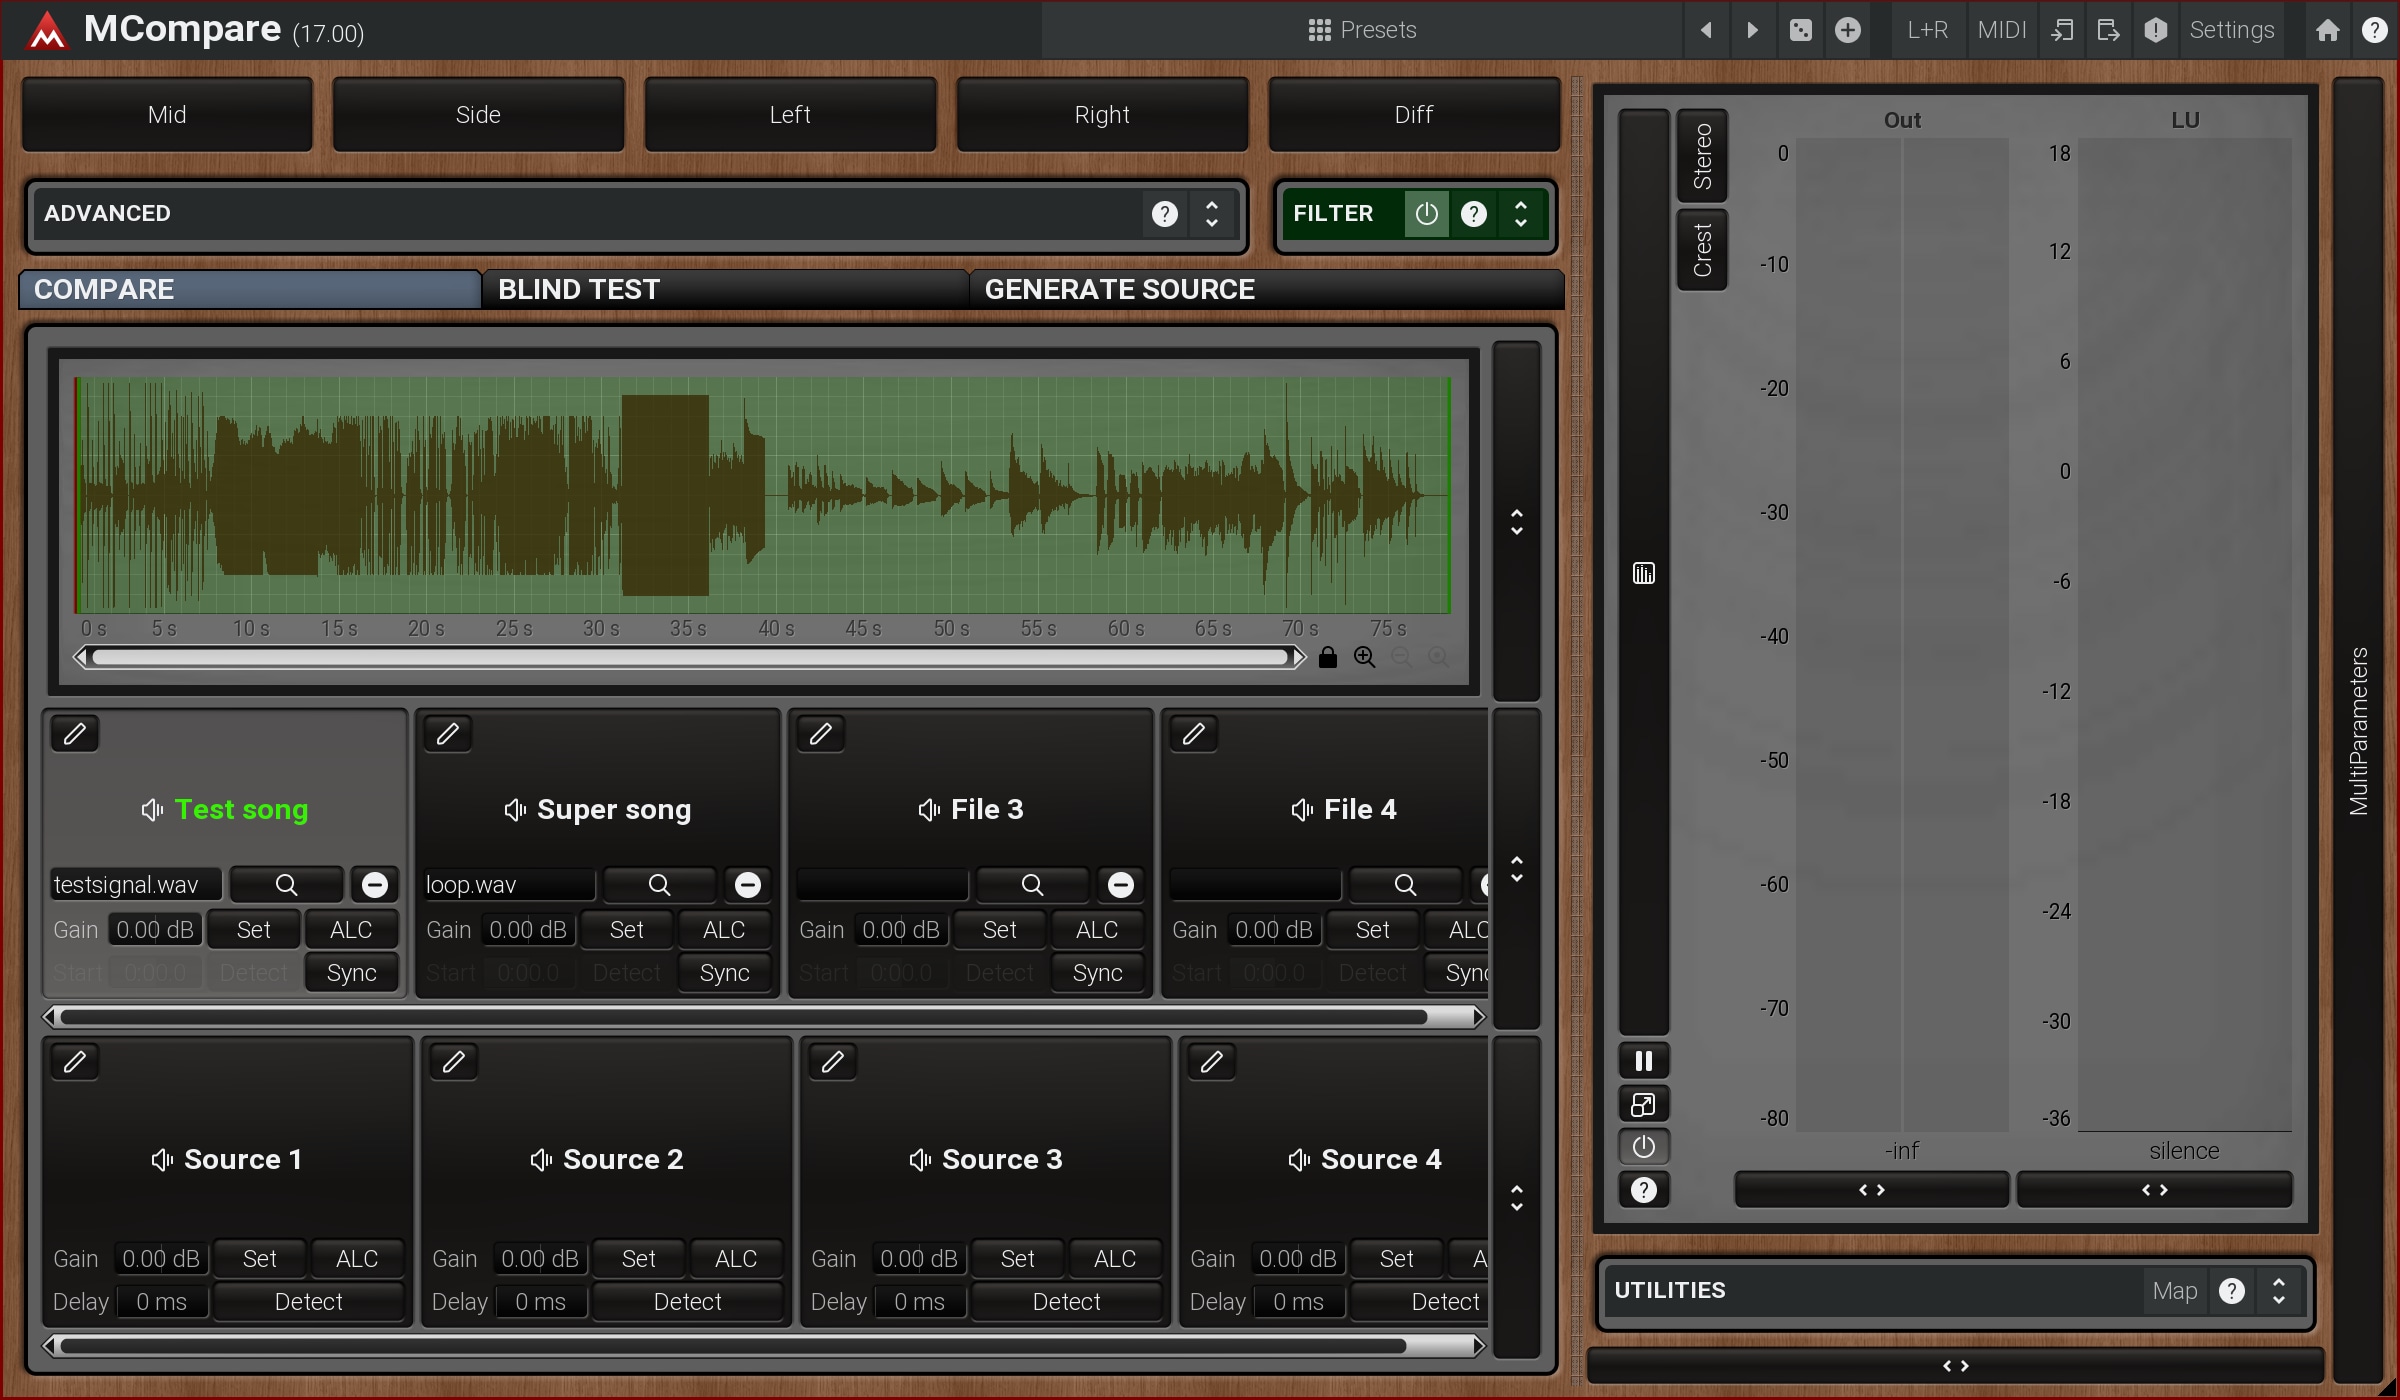Open the Presets browser
2400x1400 pixels.
[1362, 30]
